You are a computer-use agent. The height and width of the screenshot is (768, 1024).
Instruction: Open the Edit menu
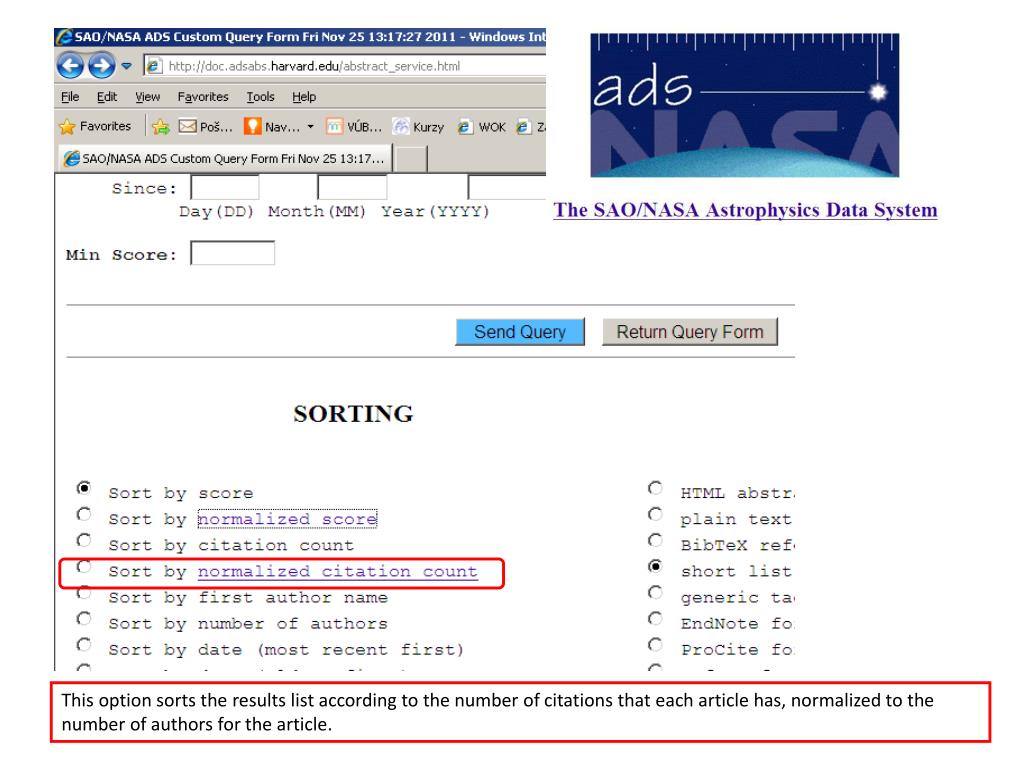(x=106, y=97)
